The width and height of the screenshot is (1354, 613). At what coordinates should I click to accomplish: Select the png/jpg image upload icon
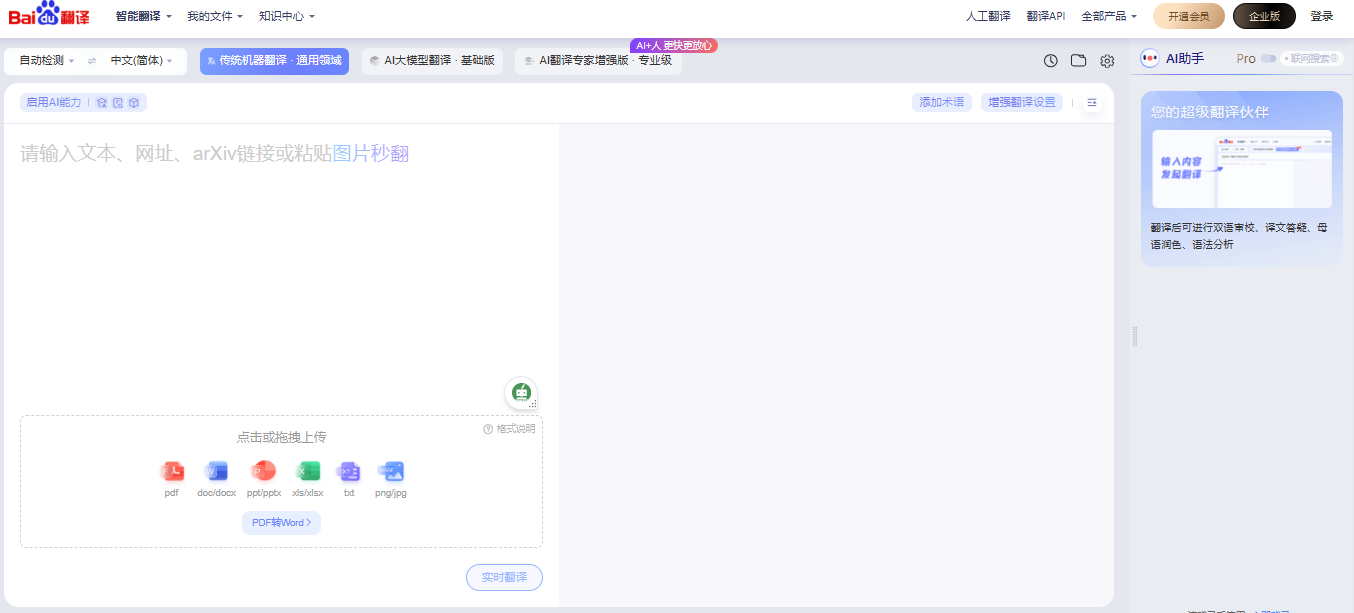tap(390, 472)
